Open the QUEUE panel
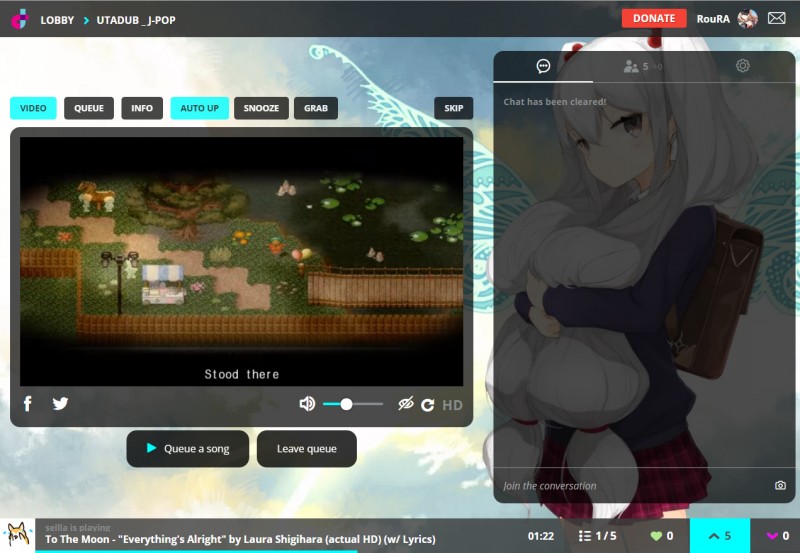 point(89,108)
